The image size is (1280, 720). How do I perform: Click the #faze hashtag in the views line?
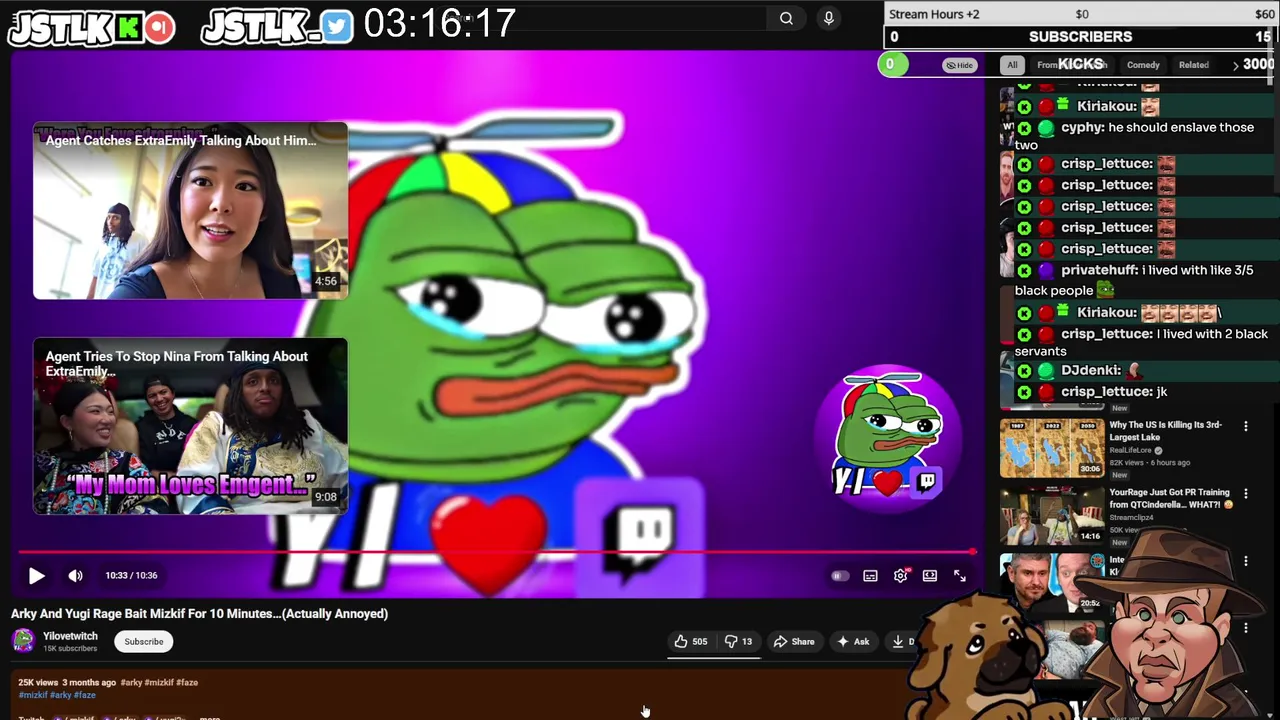pyautogui.click(x=187, y=682)
